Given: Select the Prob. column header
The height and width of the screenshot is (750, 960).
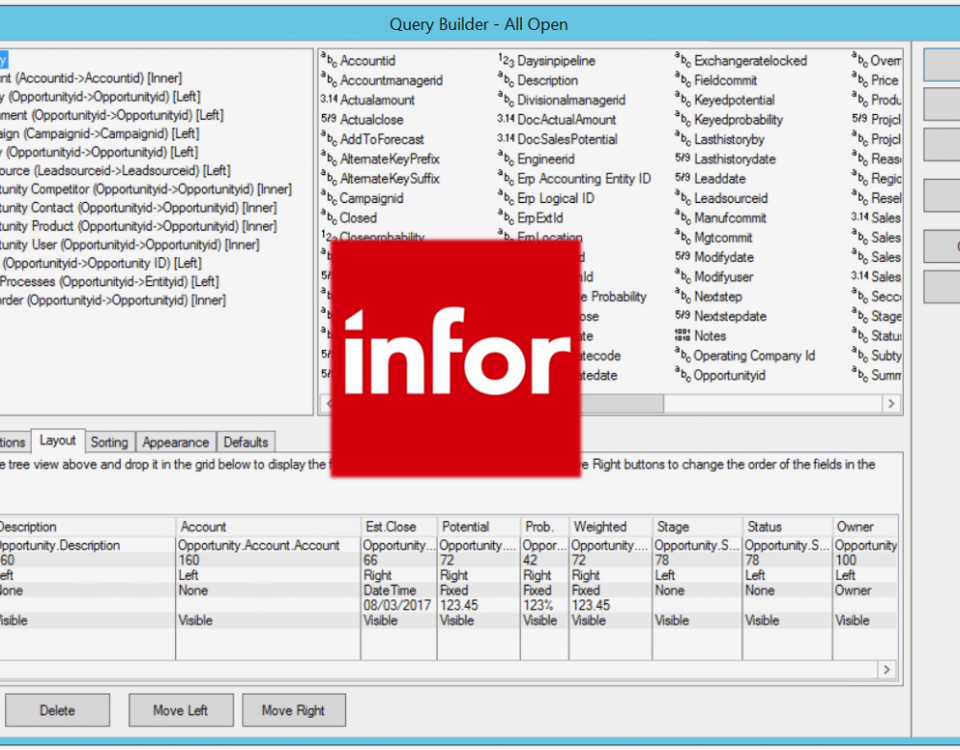Looking at the screenshot, I should [544, 527].
